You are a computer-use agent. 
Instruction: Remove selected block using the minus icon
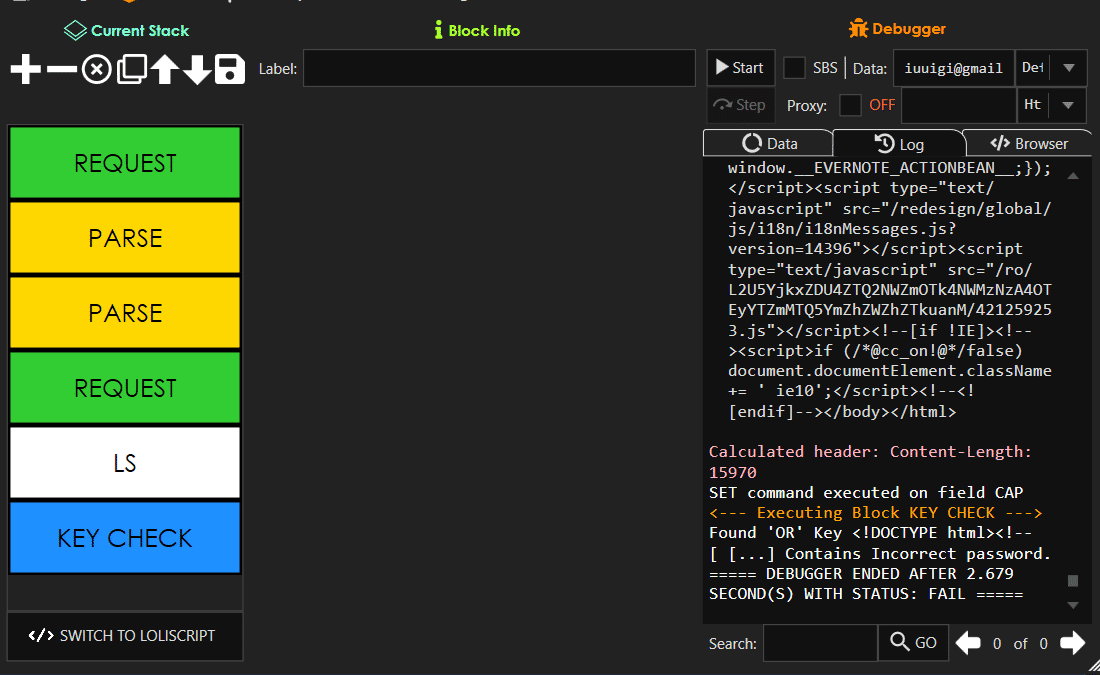point(60,68)
